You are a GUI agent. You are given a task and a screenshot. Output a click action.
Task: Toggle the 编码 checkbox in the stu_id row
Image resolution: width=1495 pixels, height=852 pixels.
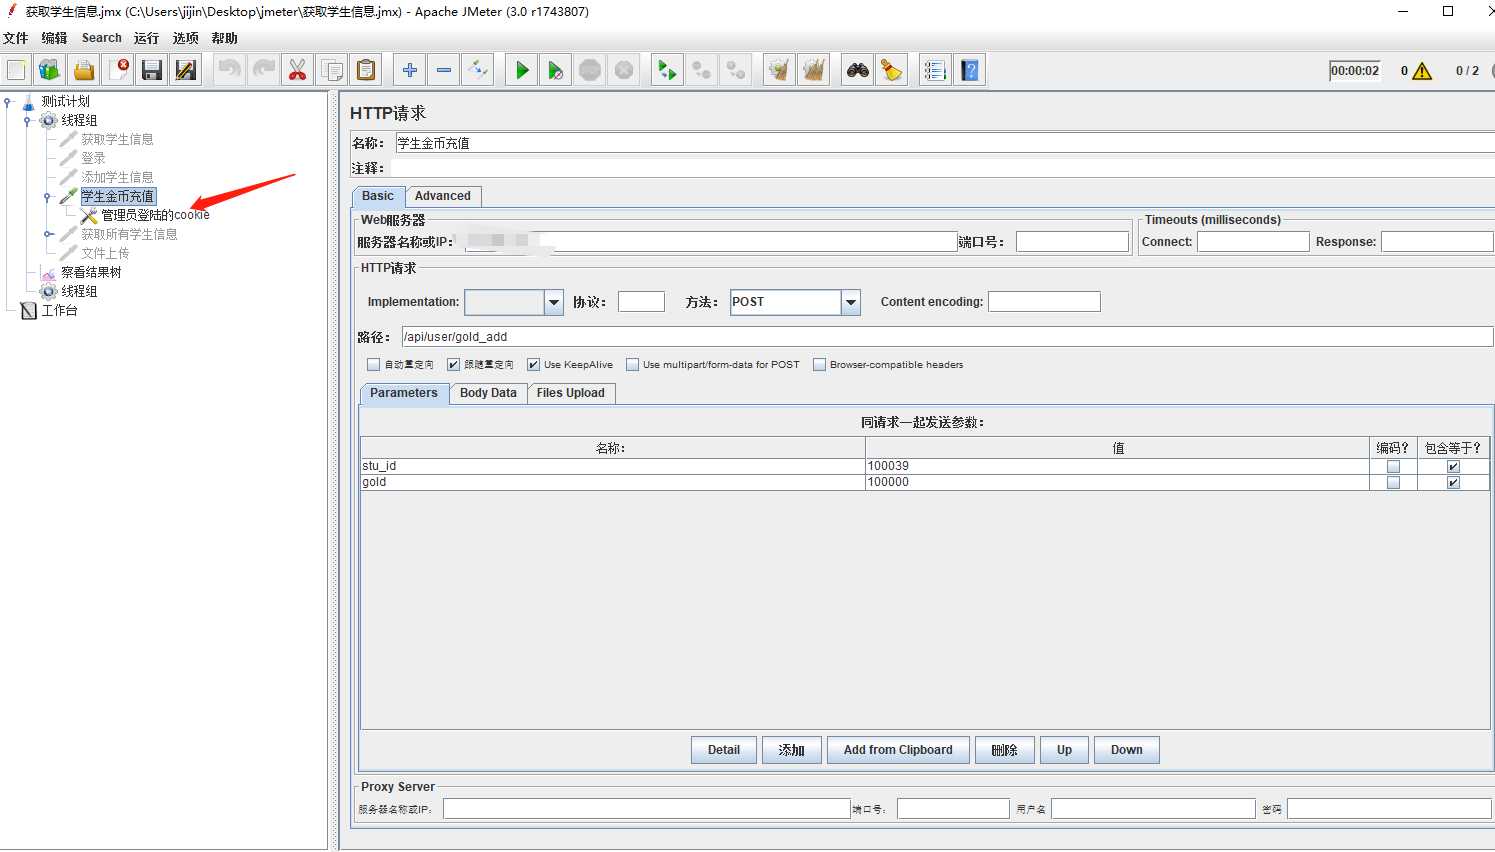(1393, 466)
